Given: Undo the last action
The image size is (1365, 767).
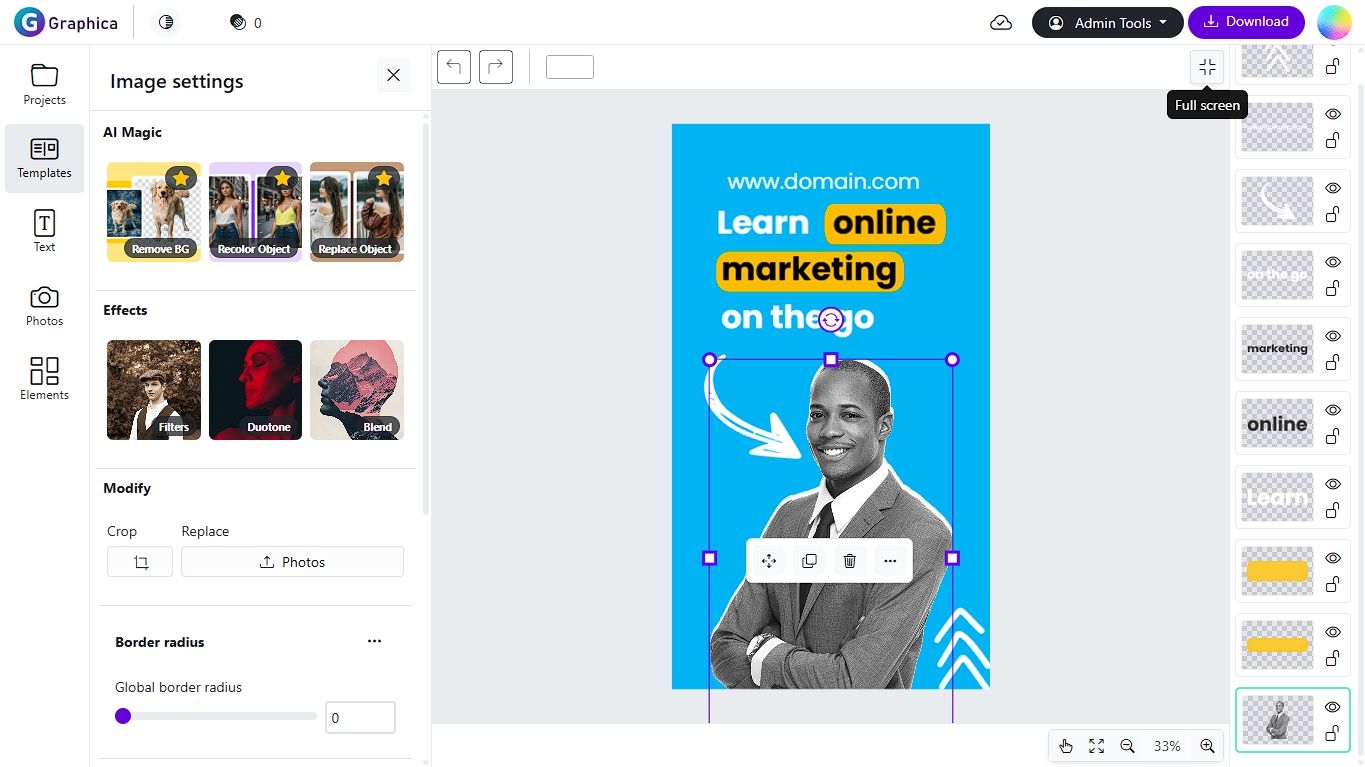Looking at the screenshot, I should (454, 67).
